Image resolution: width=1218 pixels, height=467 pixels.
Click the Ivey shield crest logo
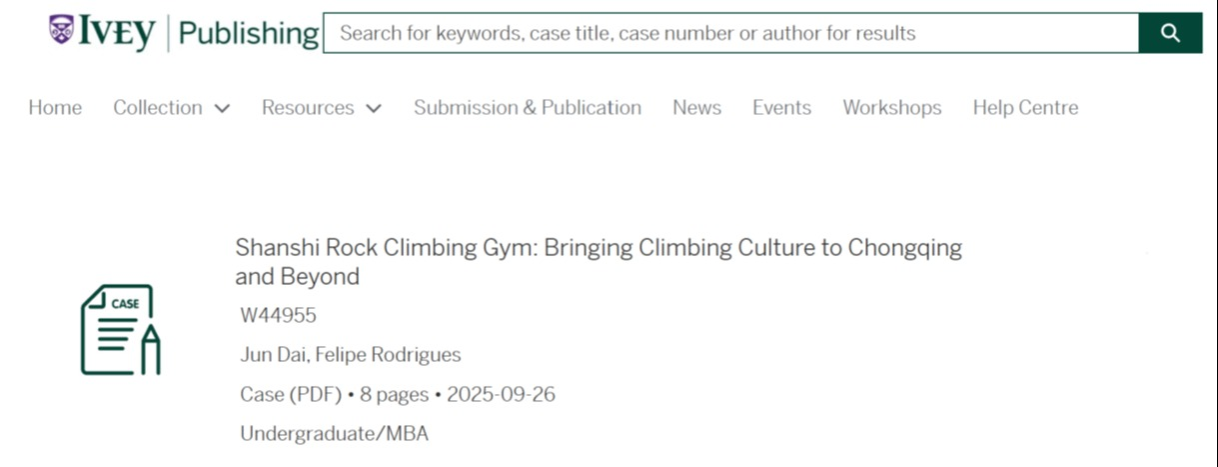(x=61, y=29)
